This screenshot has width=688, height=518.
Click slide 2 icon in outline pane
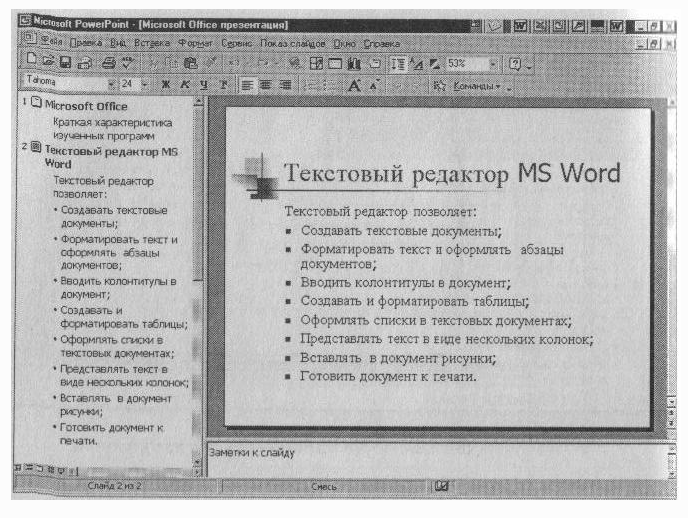click(x=37, y=147)
